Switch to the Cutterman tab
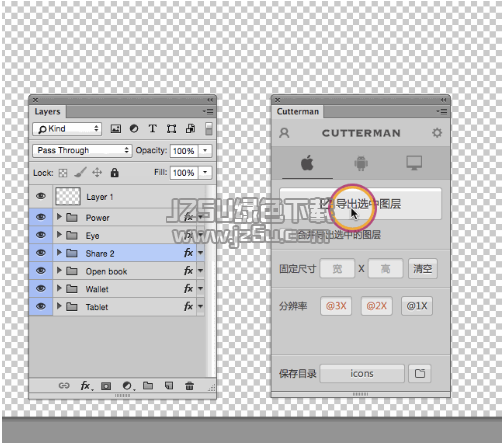Screen dimensions: 503x443 point(298,111)
